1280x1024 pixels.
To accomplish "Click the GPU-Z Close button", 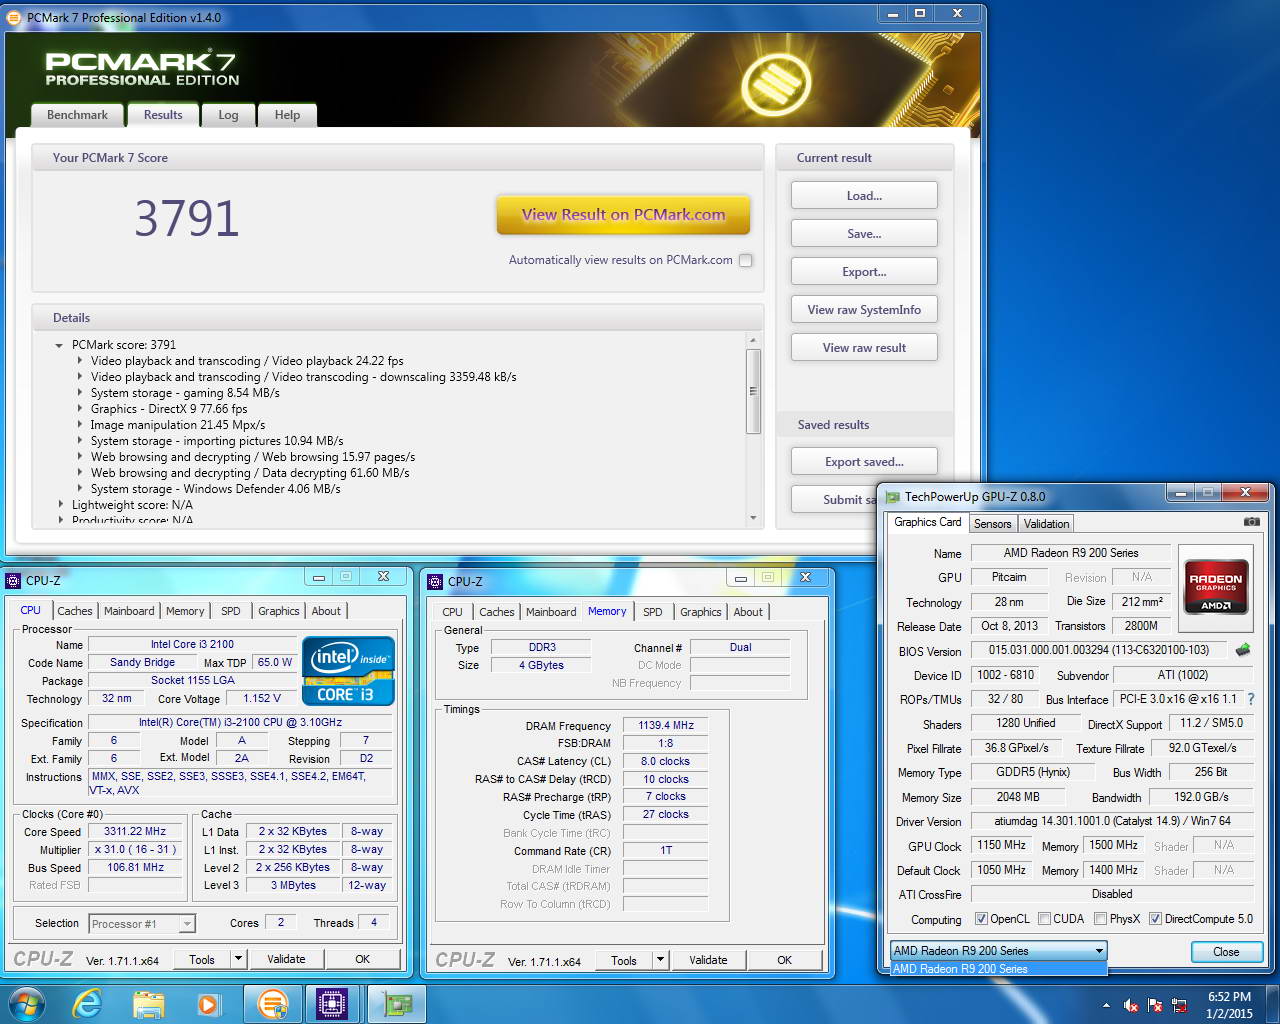I will point(1226,952).
